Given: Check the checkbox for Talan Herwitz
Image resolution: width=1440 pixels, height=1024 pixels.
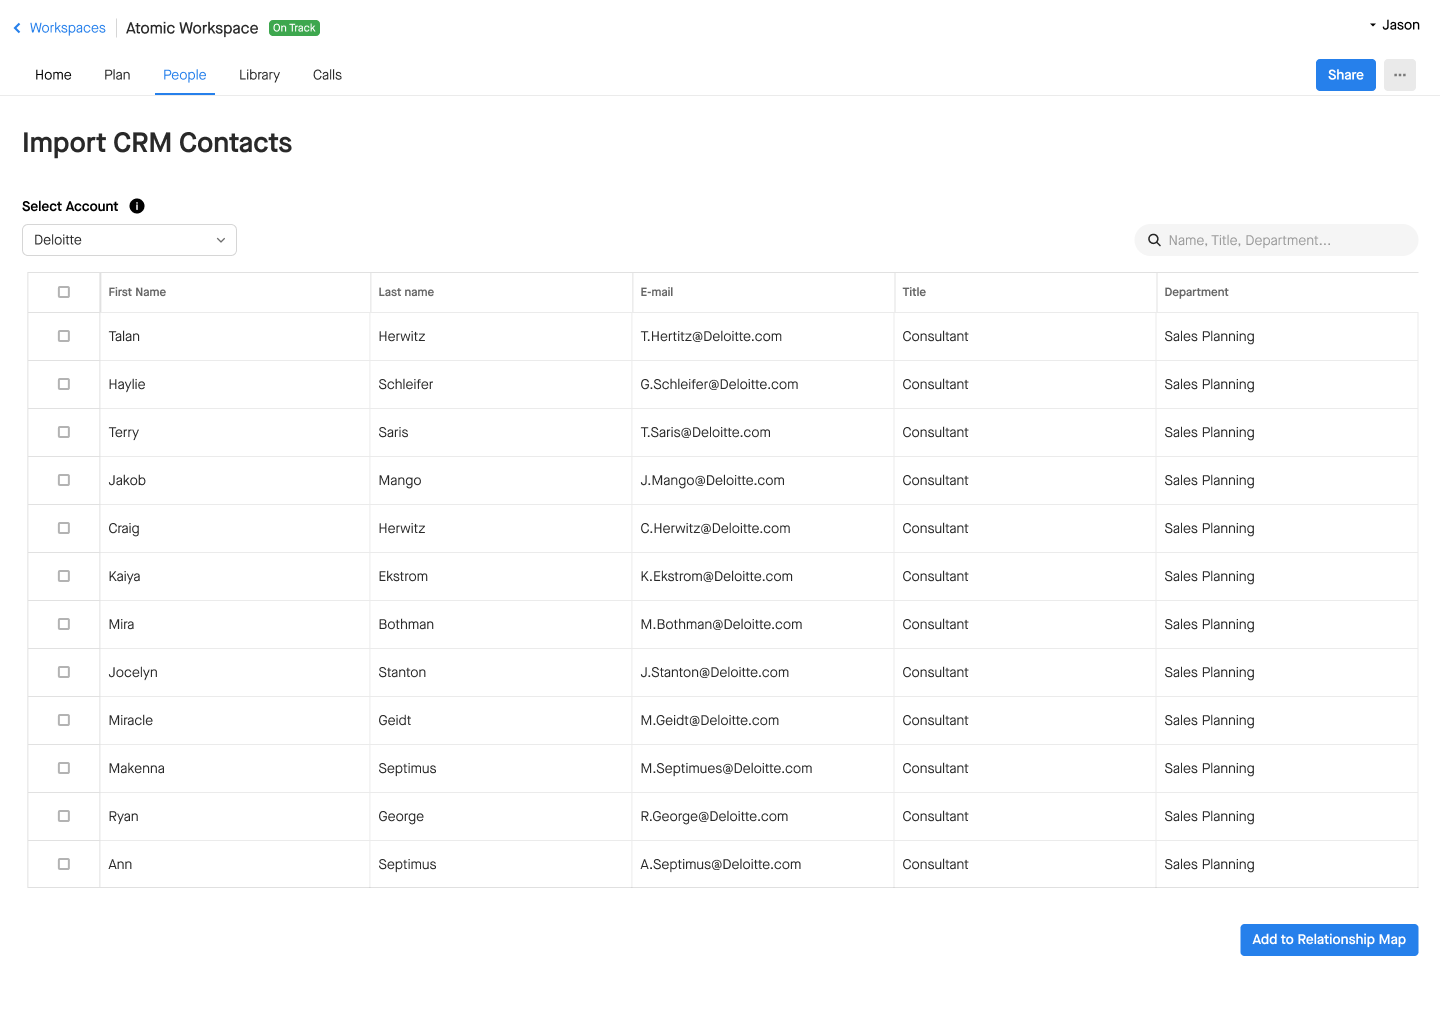Looking at the screenshot, I should pos(63,336).
